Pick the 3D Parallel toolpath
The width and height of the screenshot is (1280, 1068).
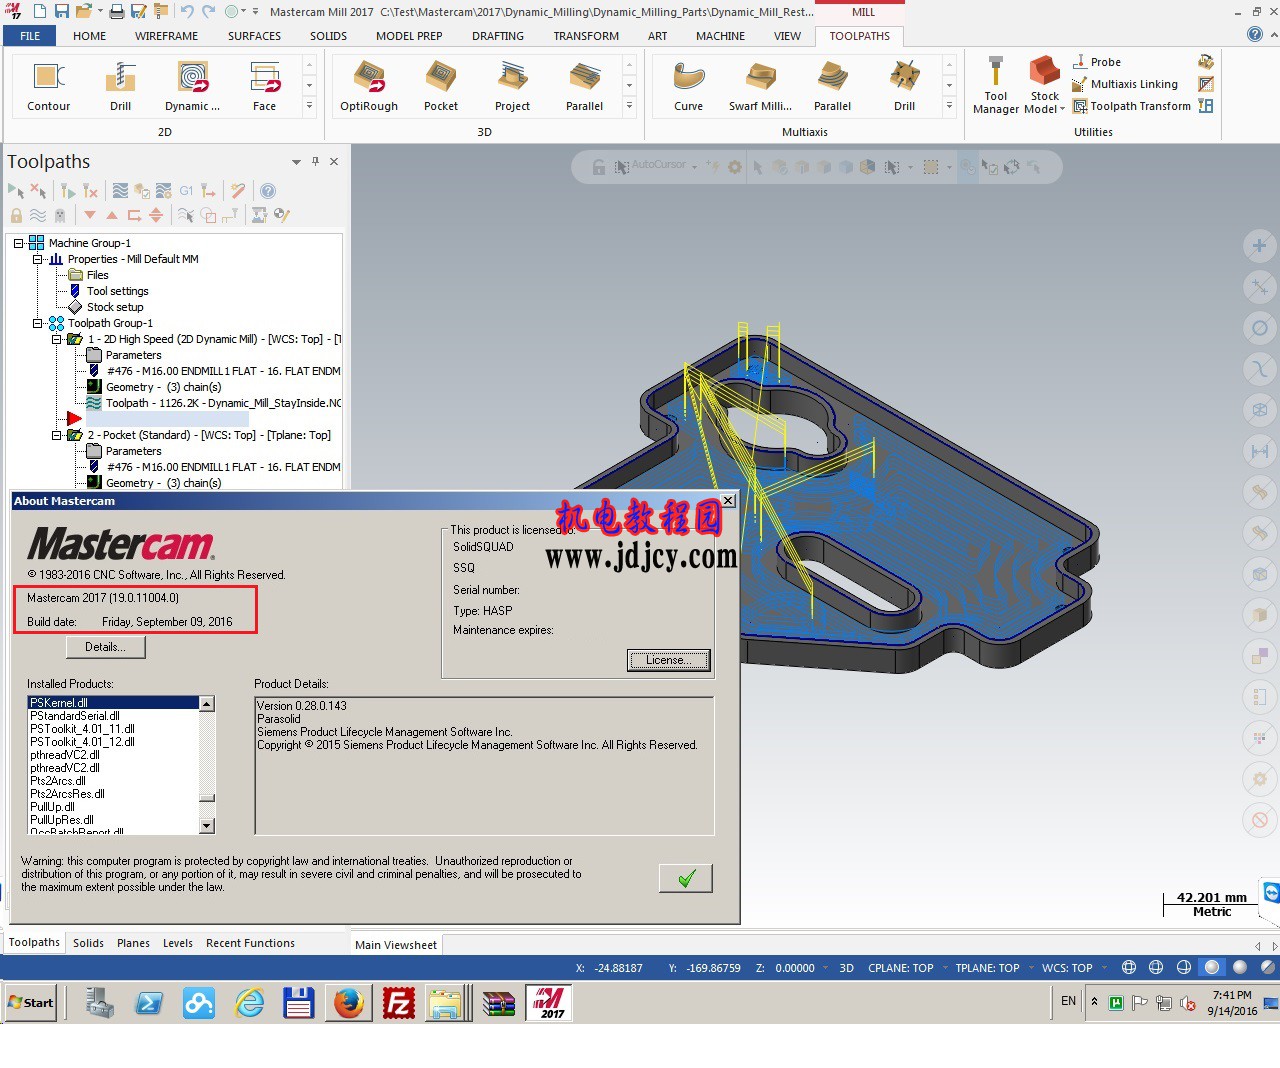click(584, 86)
